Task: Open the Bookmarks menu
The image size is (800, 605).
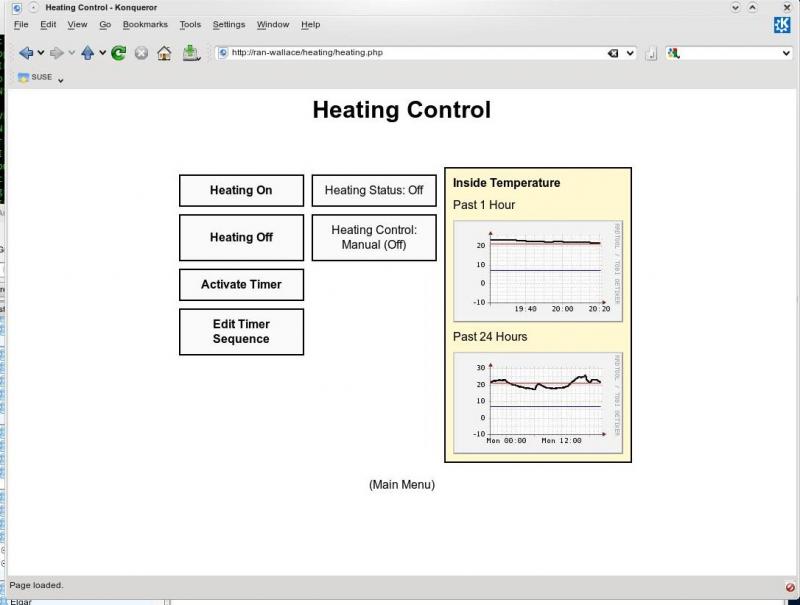Action: click(x=145, y=25)
